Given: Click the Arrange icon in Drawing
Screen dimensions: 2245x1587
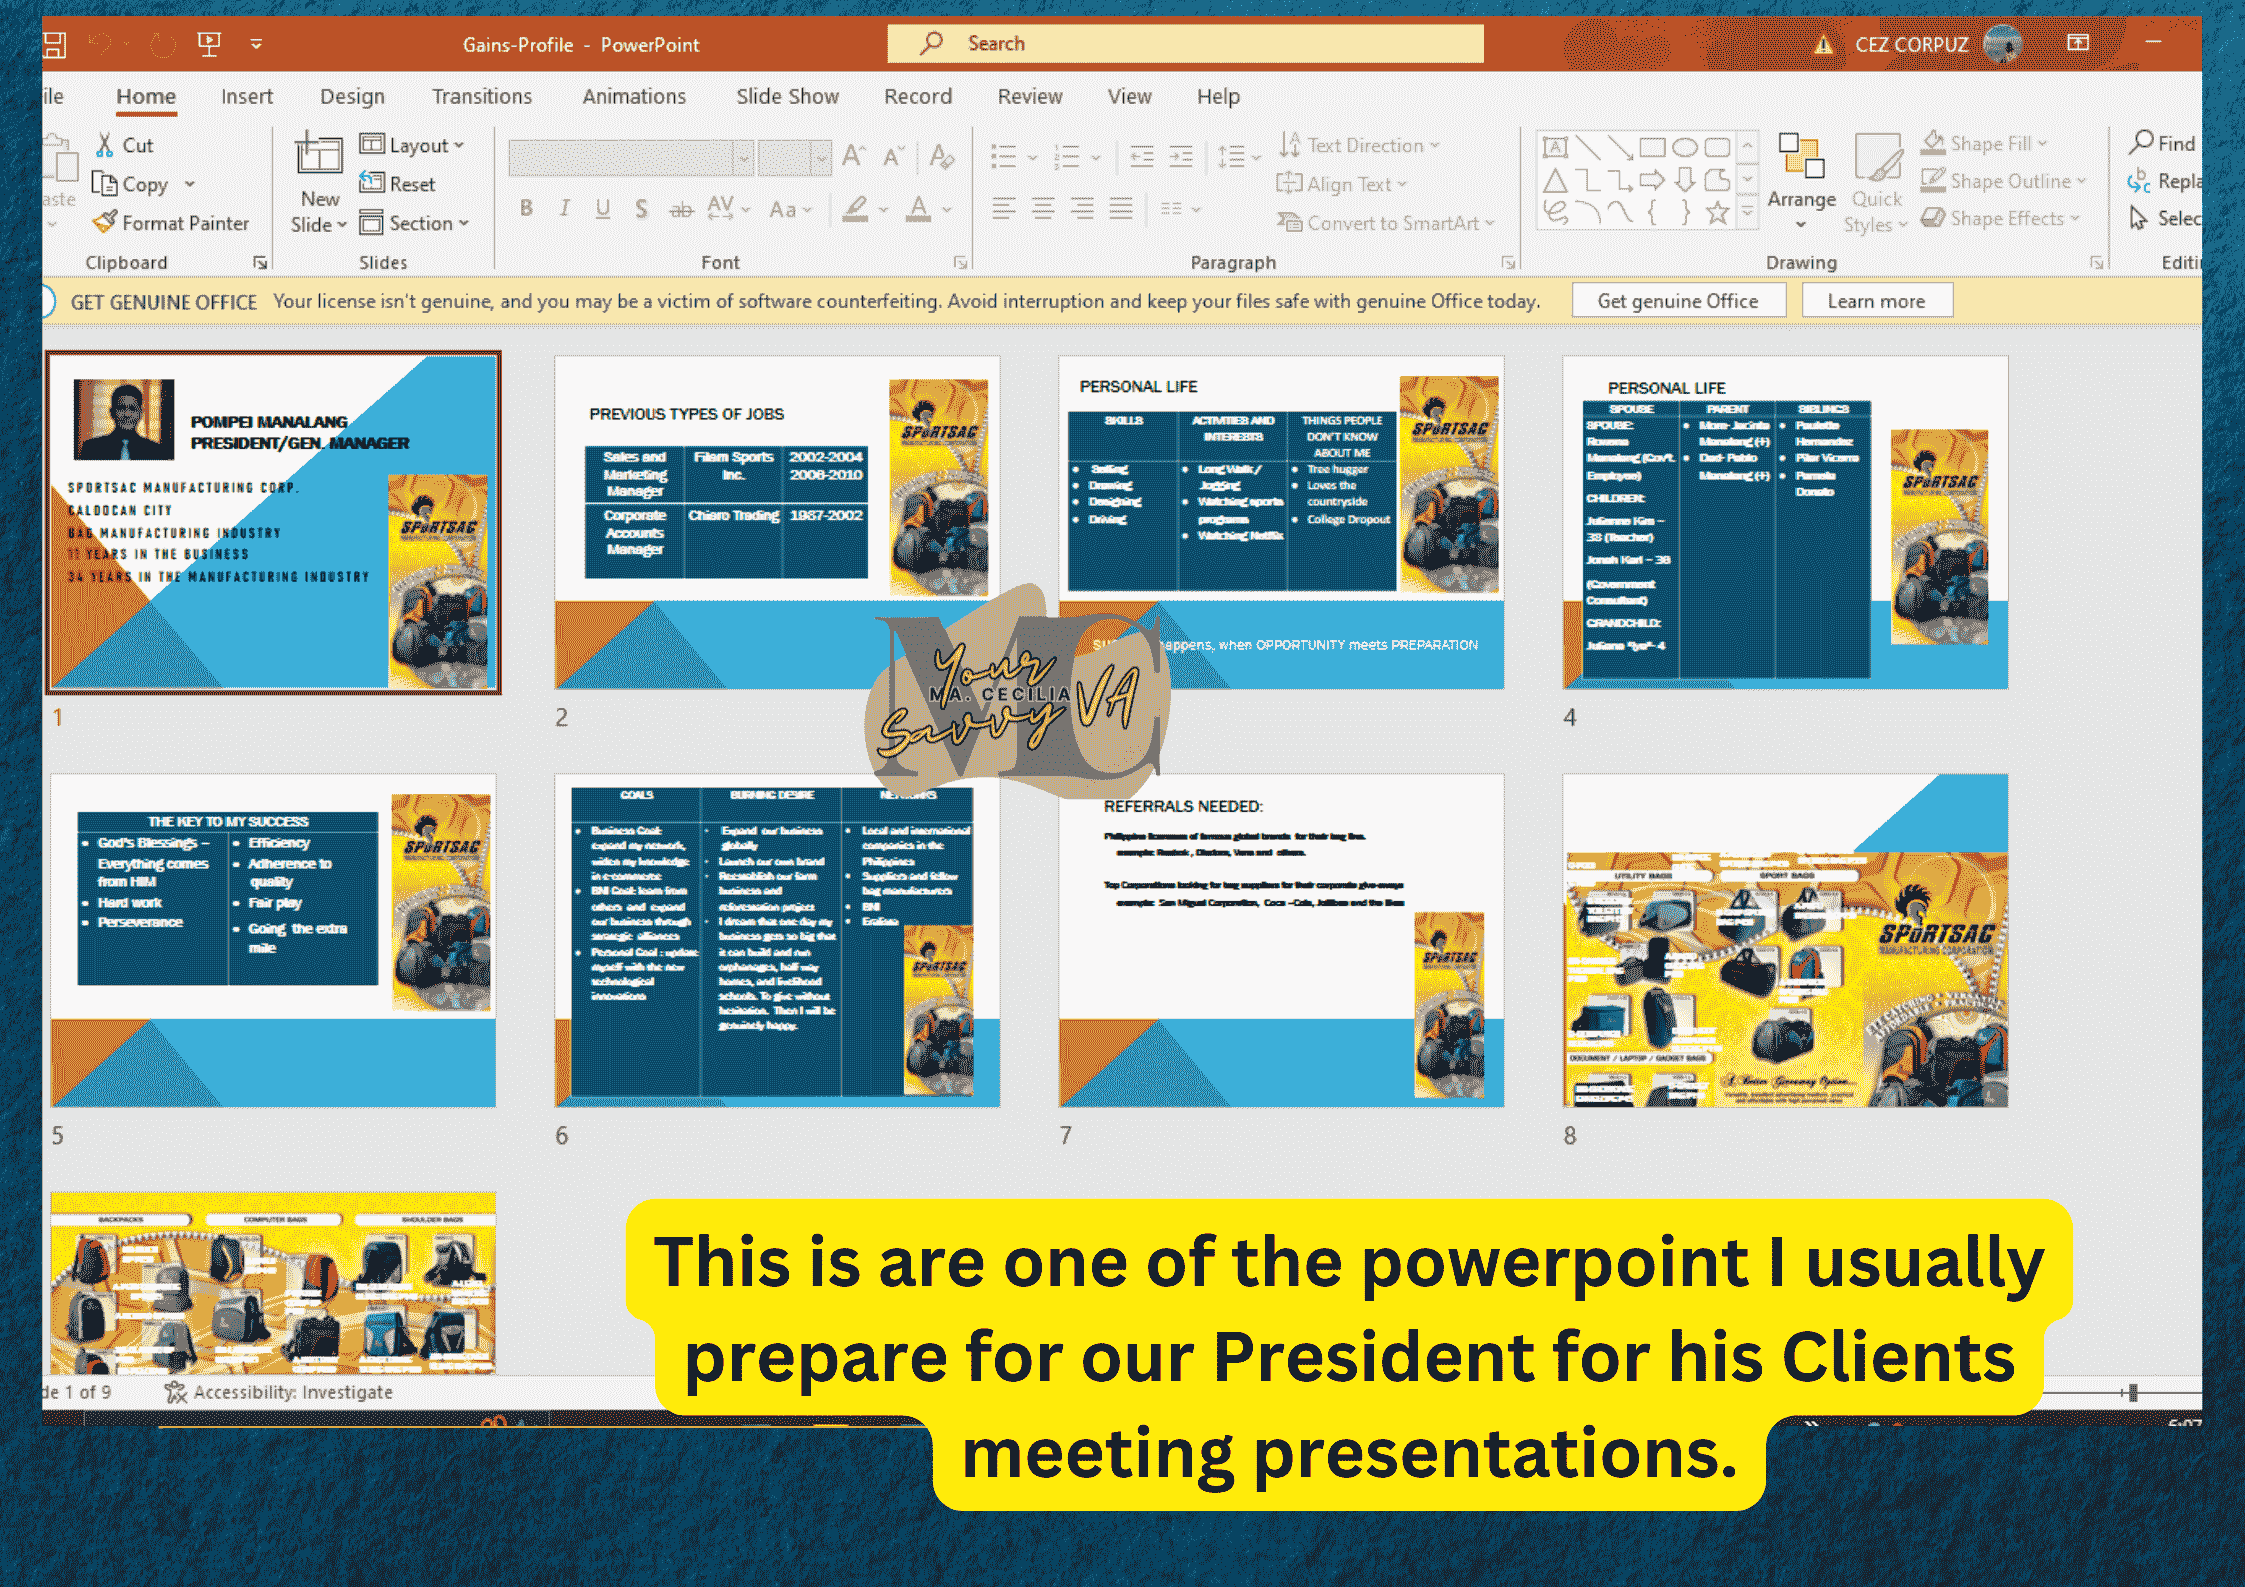Looking at the screenshot, I should tap(1800, 157).
